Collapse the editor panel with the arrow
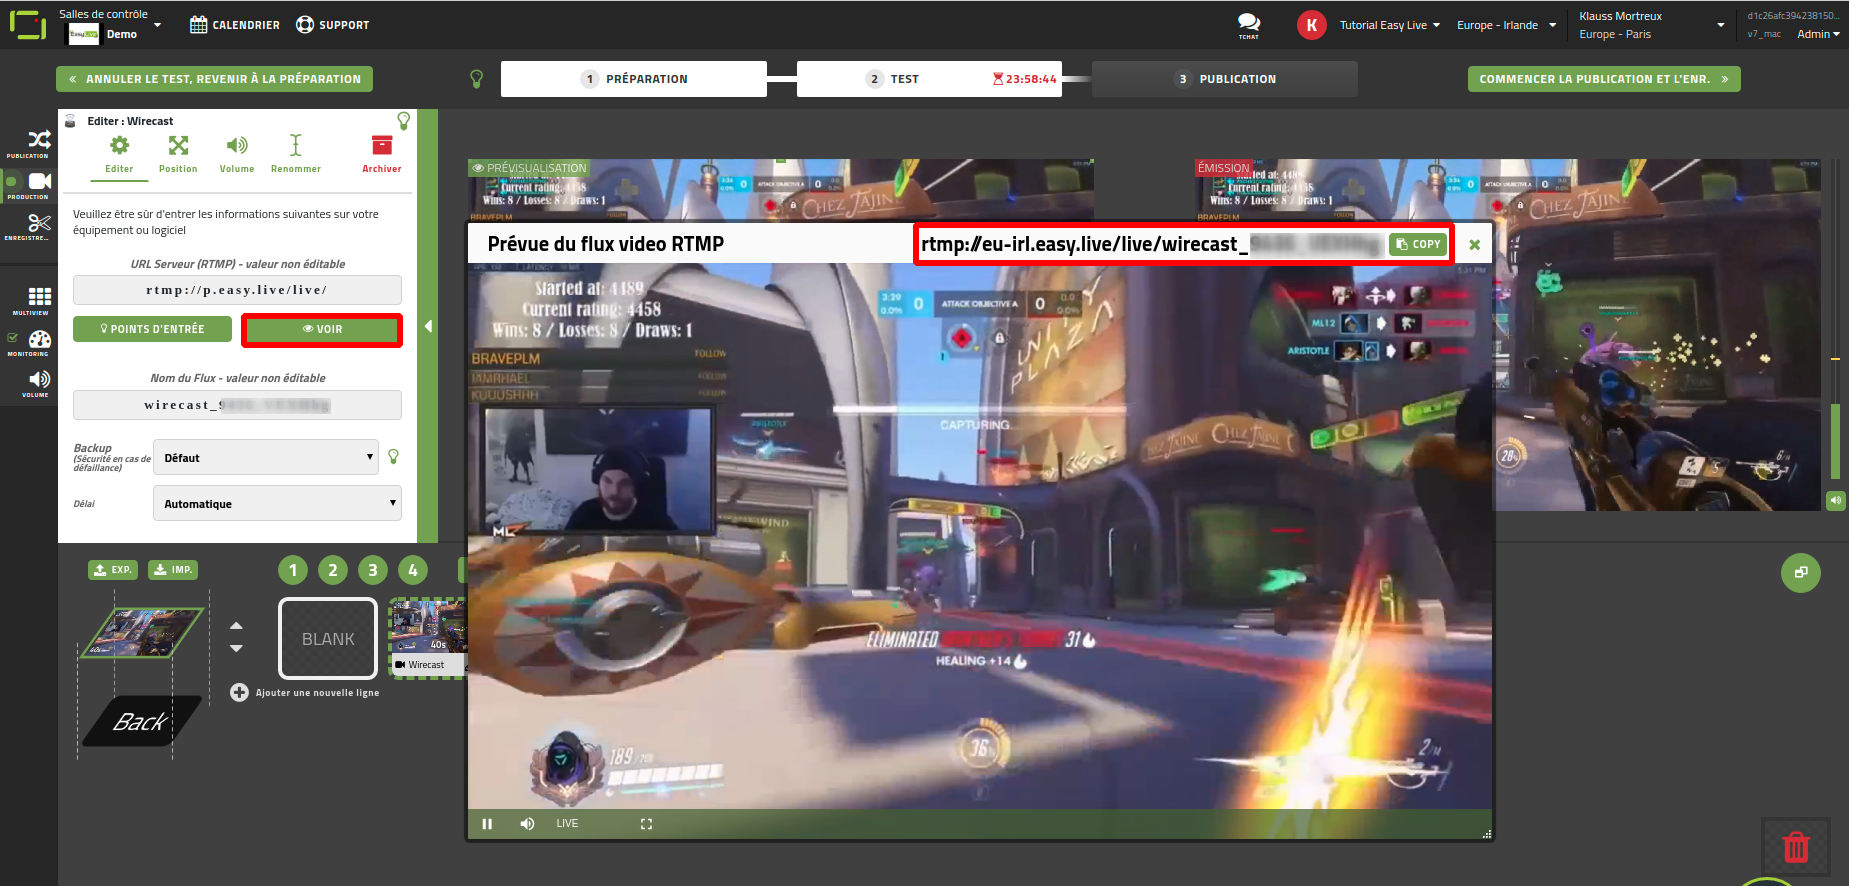The image size is (1849, 886). point(428,326)
